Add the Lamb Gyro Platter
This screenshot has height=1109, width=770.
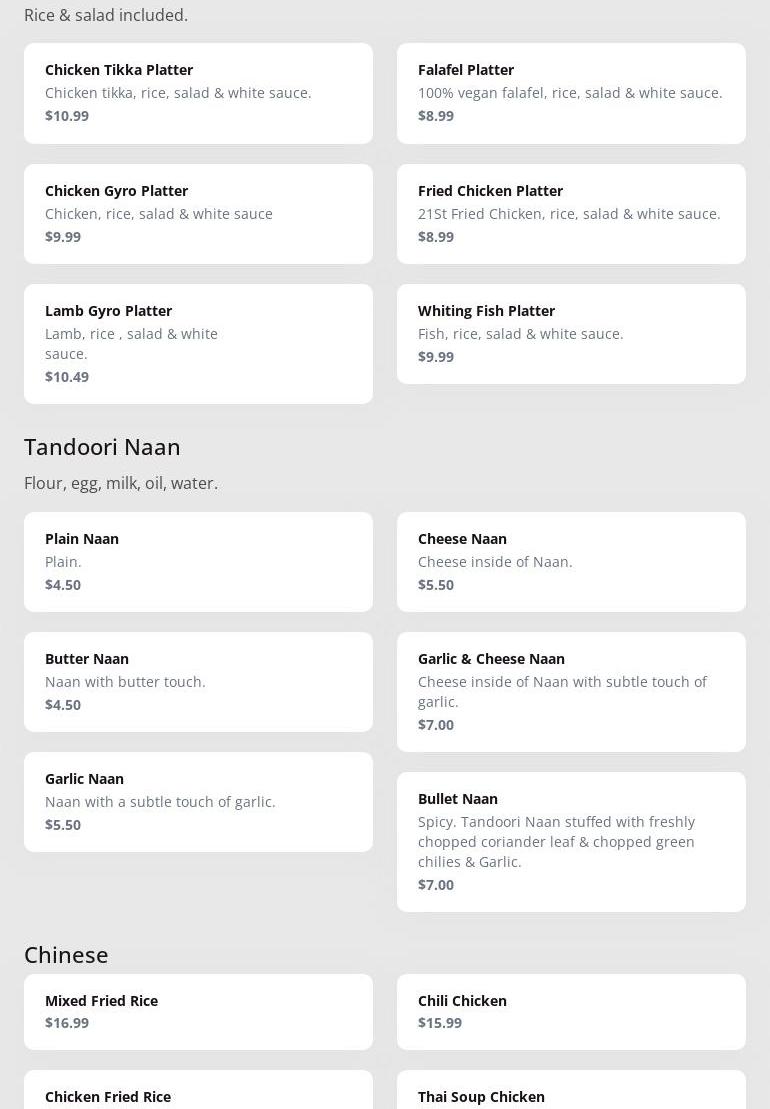point(198,343)
